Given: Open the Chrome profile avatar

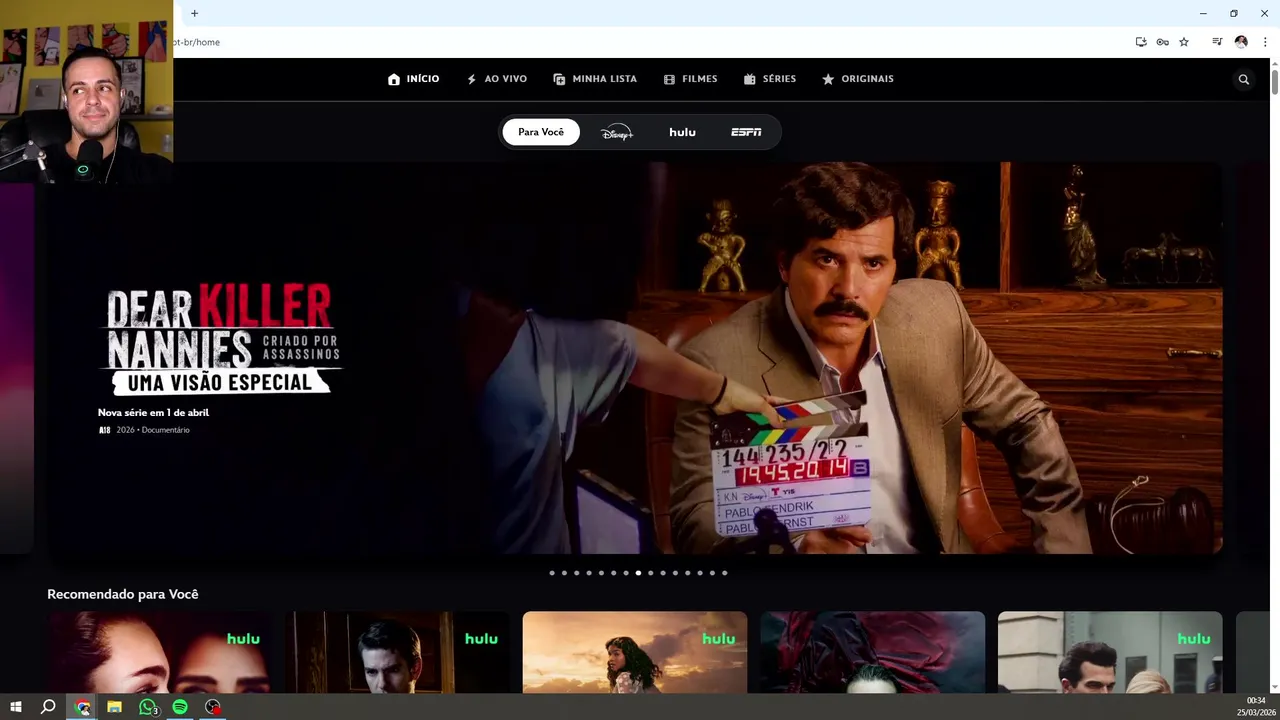Looking at the screenshot, I should [x=1241, y=42].
